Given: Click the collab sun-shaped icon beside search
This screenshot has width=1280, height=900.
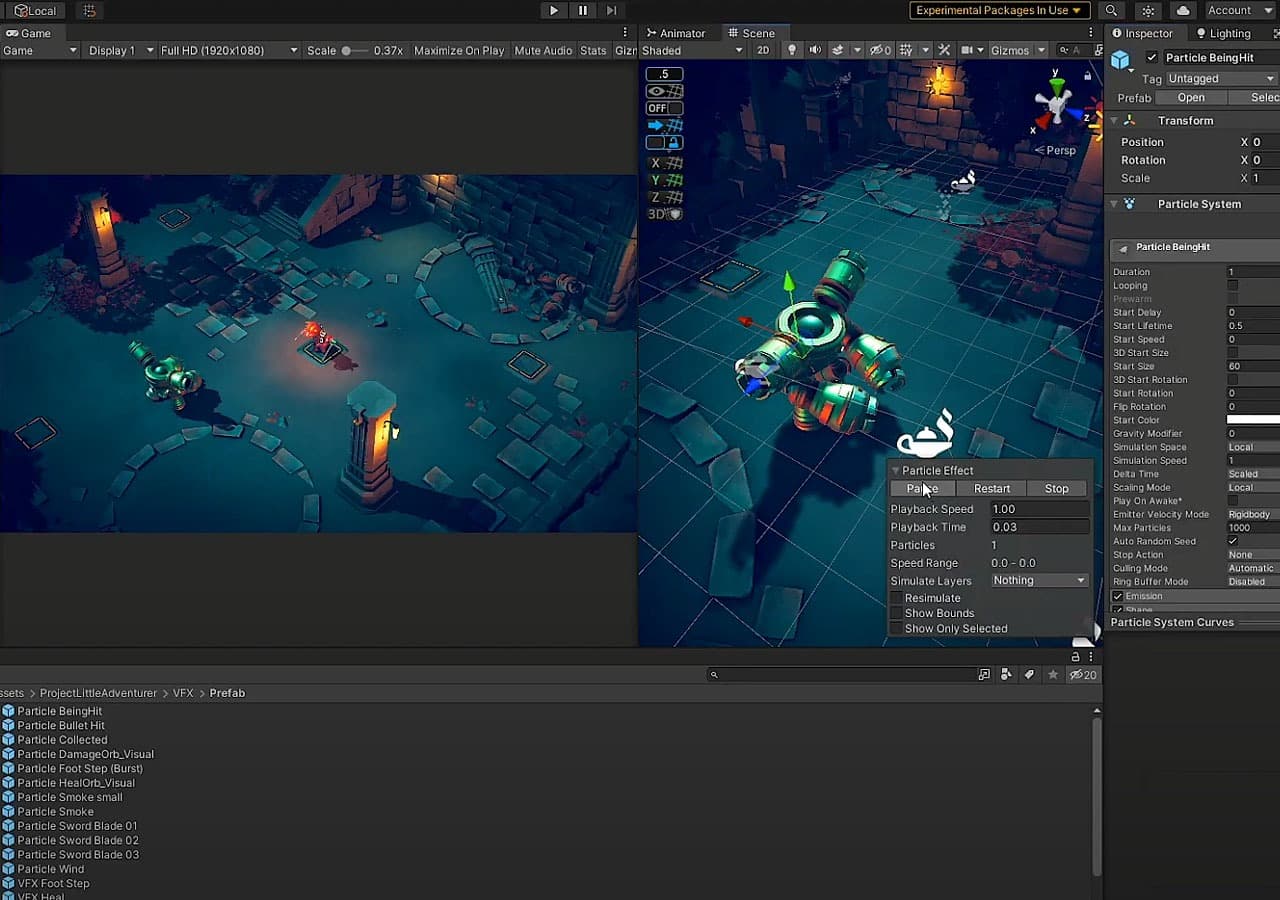Looking at the screenshot, I should (1148, 10).
